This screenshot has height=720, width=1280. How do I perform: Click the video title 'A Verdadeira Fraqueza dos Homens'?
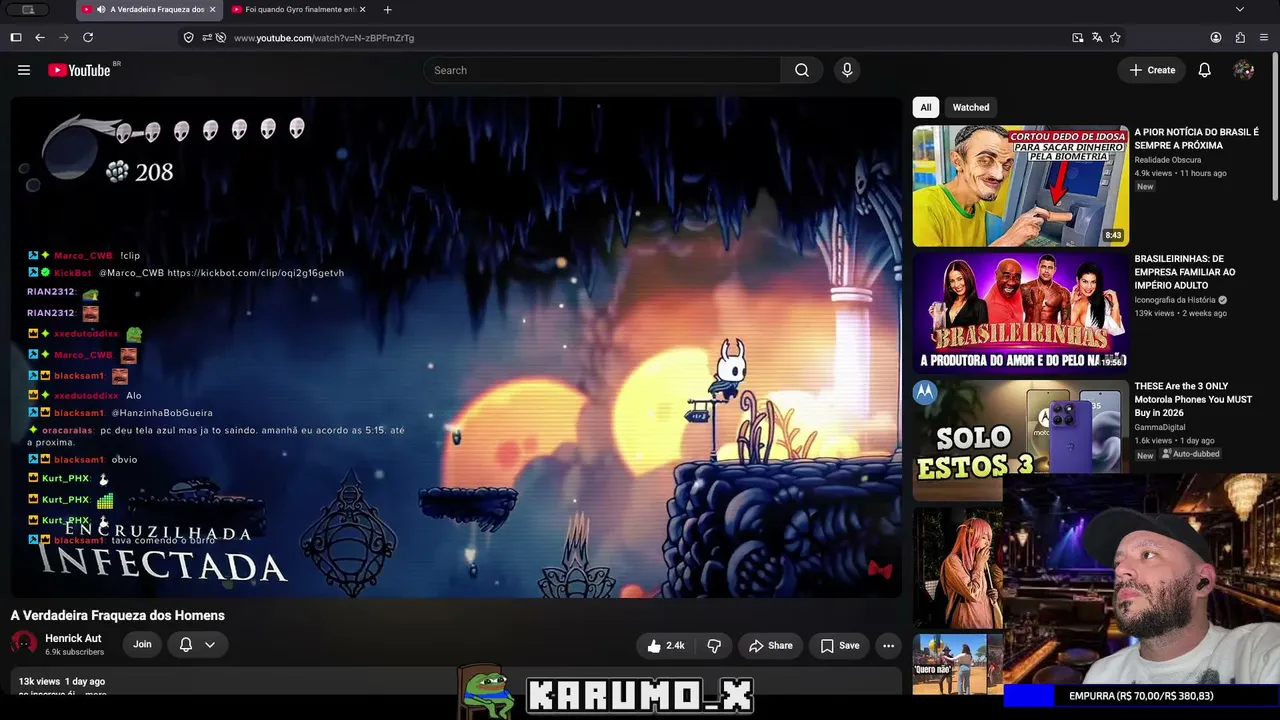click(118, 615)
